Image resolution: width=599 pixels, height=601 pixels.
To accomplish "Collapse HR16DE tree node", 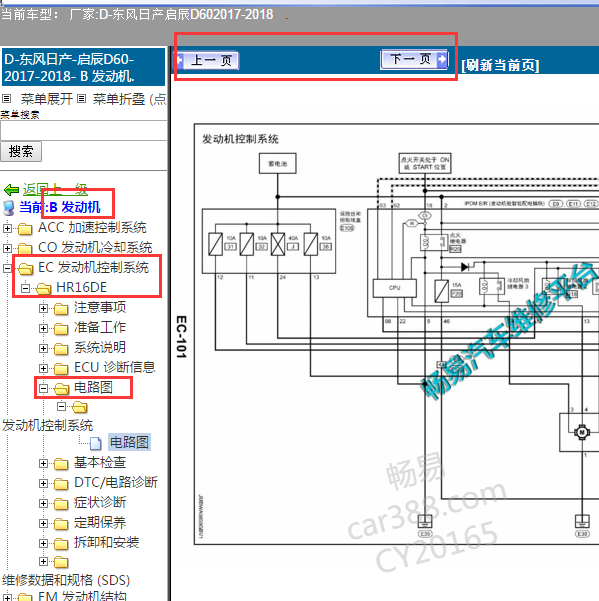I will click(x=25, y=288).
